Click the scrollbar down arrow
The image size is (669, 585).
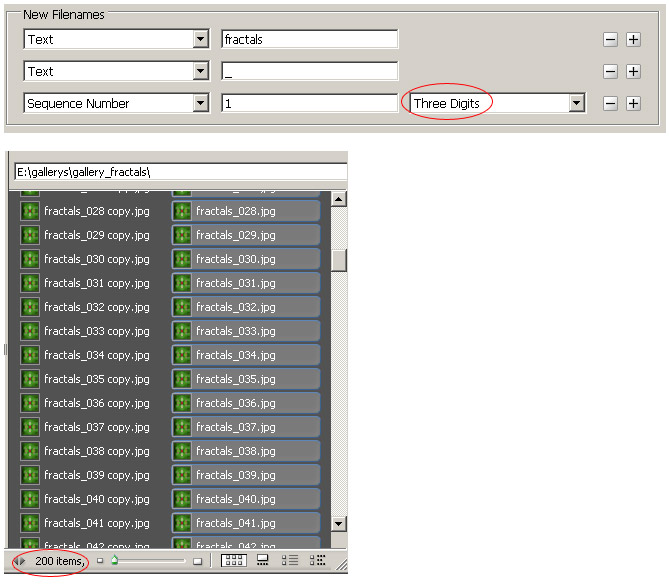[338, 524]
